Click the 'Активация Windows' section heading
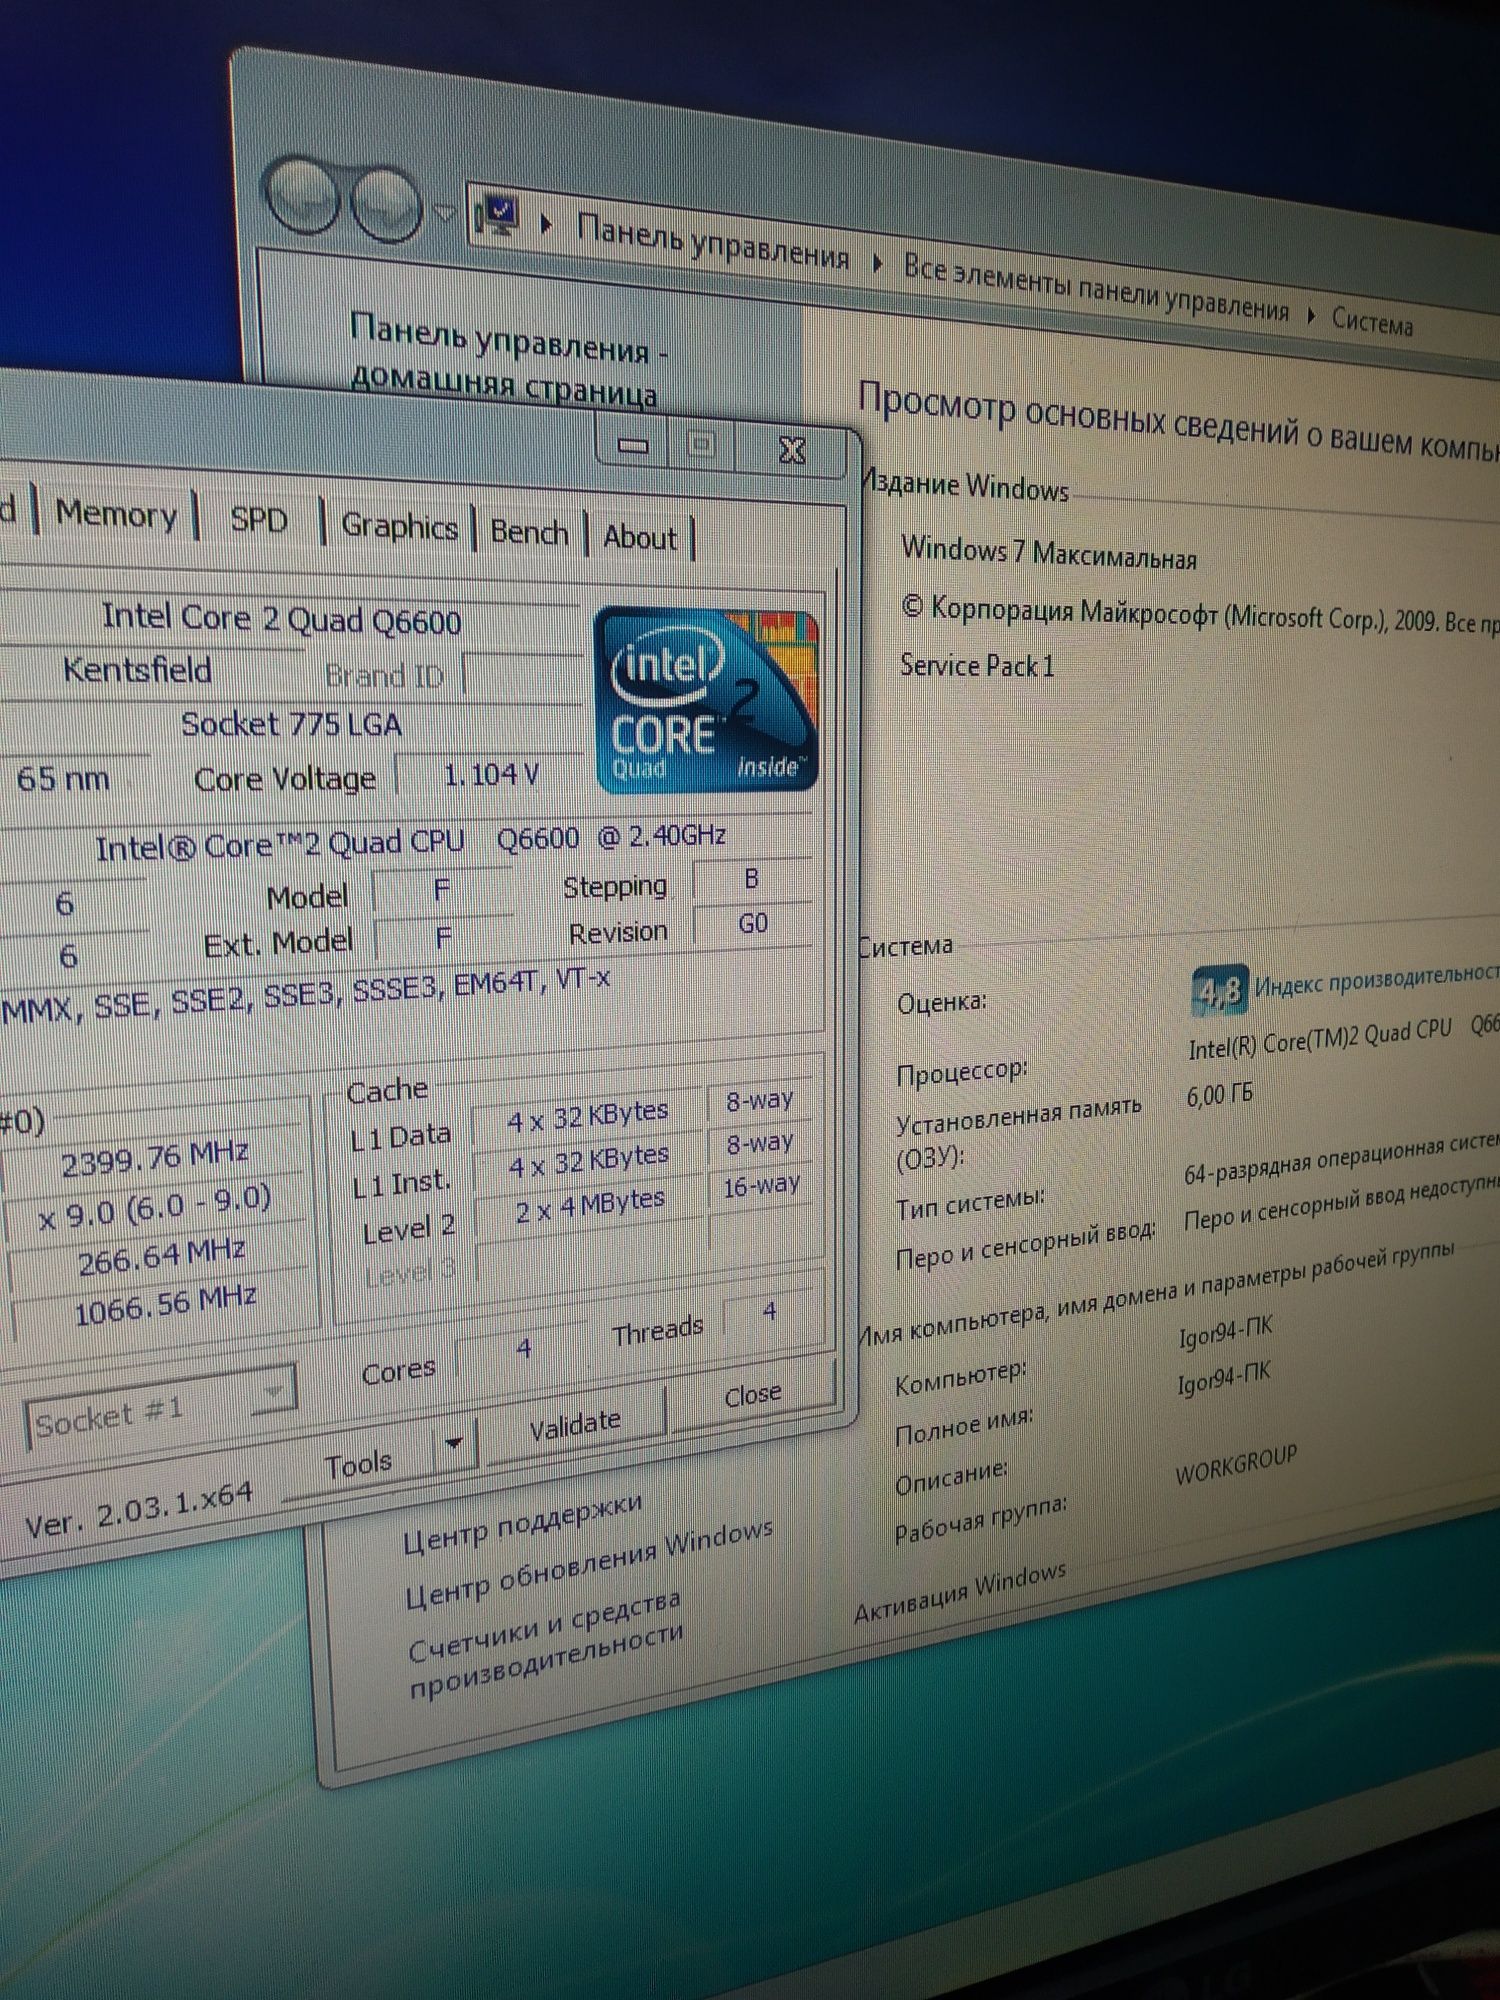Viewport: 1500px width, 2000px height. point(960,1593)
